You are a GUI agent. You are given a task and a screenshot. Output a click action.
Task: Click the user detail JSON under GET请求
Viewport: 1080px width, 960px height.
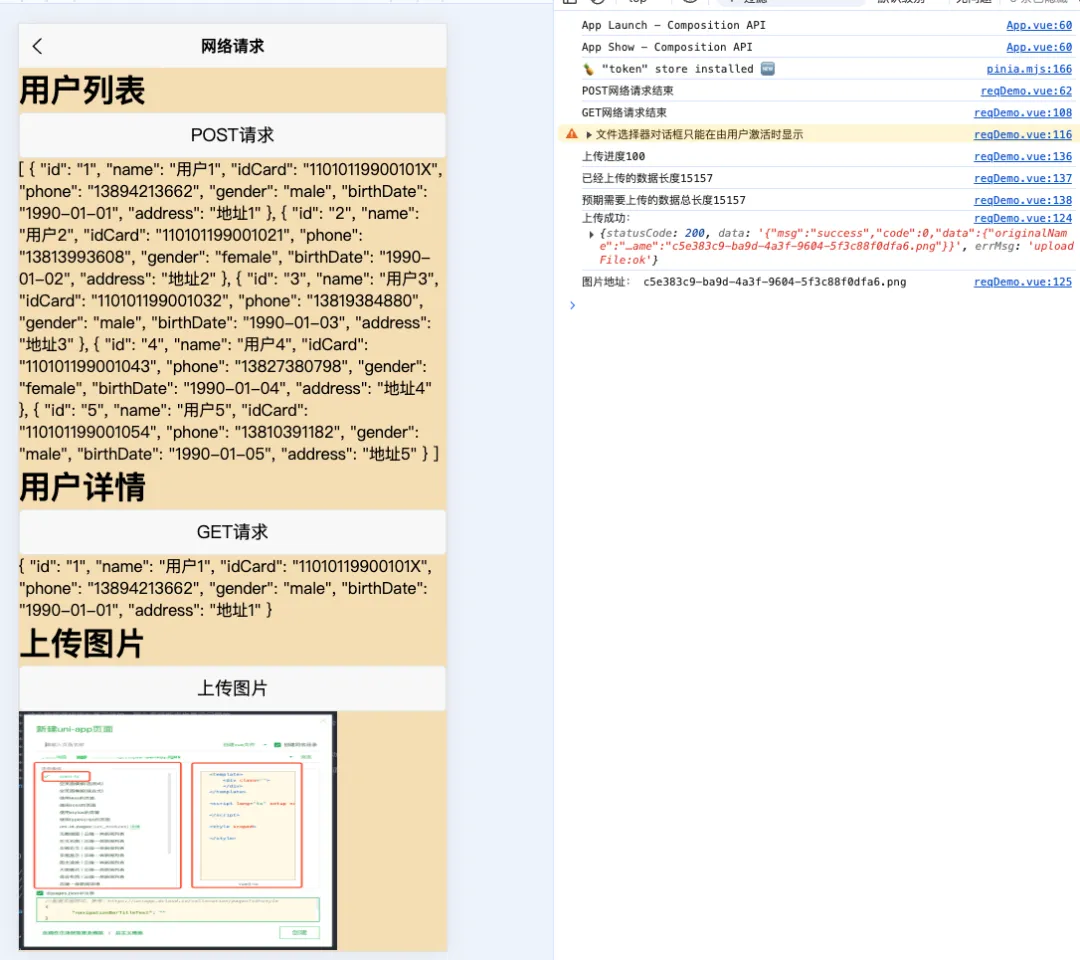click(x=226, y=588)
